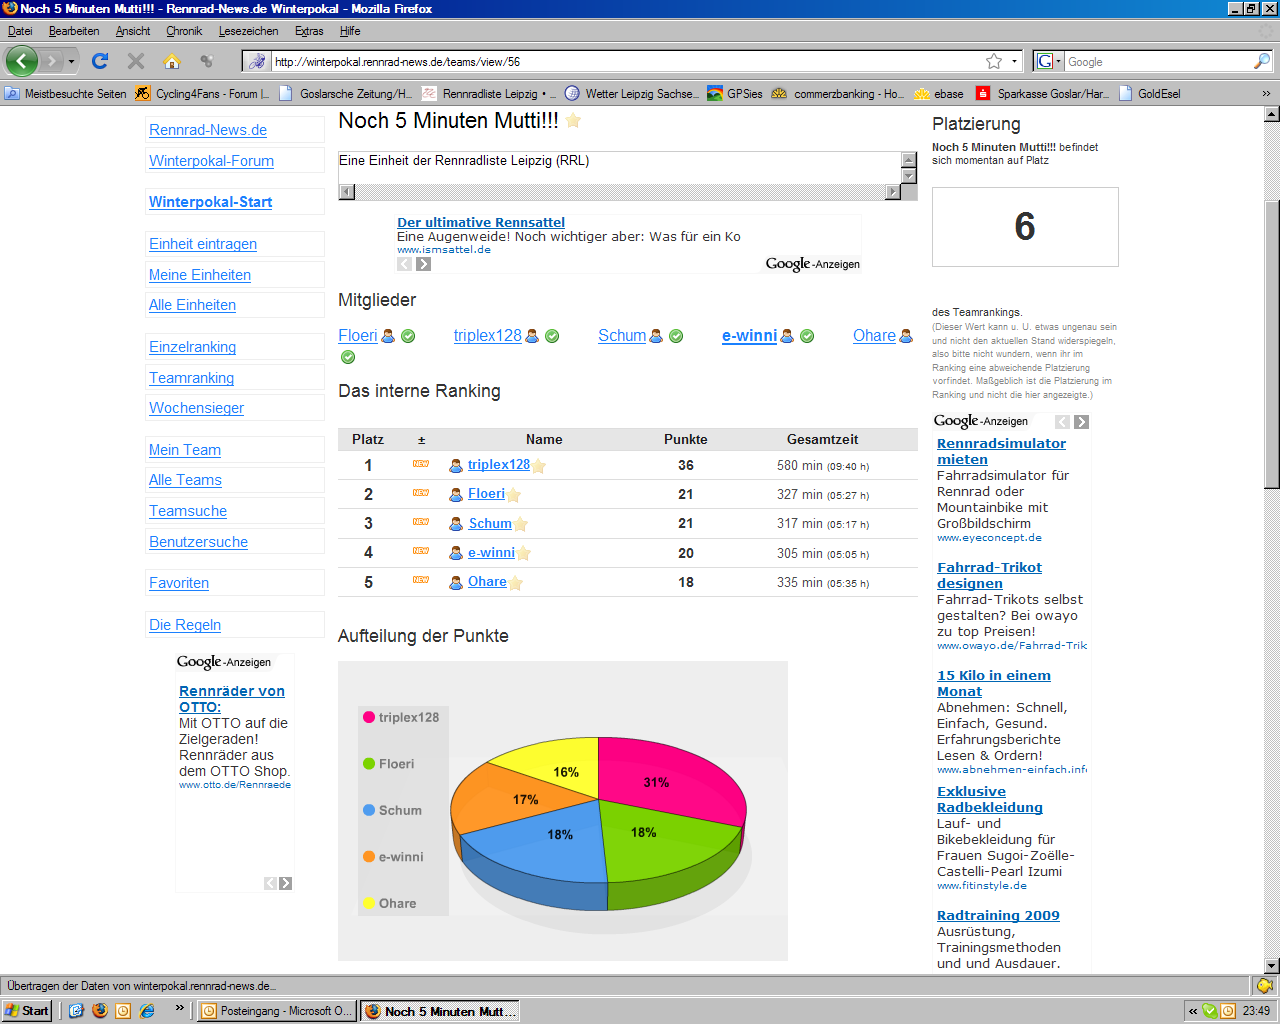Open the Teamranking sidebar link
The image size is (1280, 1024).
(x=191, y=378)
